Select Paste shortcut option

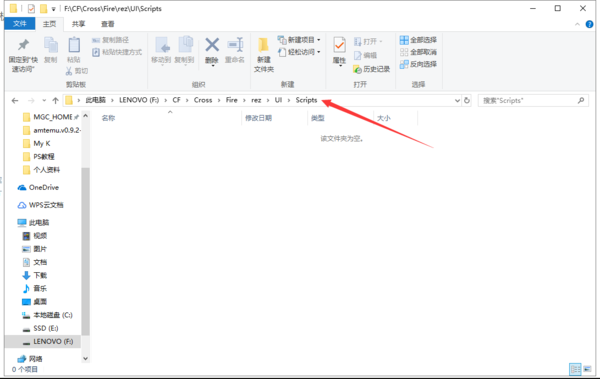117,52
